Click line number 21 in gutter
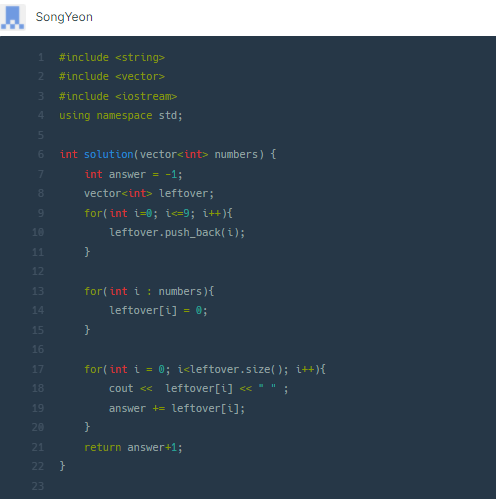This screenshot has width=496, height=499. (x=38, y=447)
